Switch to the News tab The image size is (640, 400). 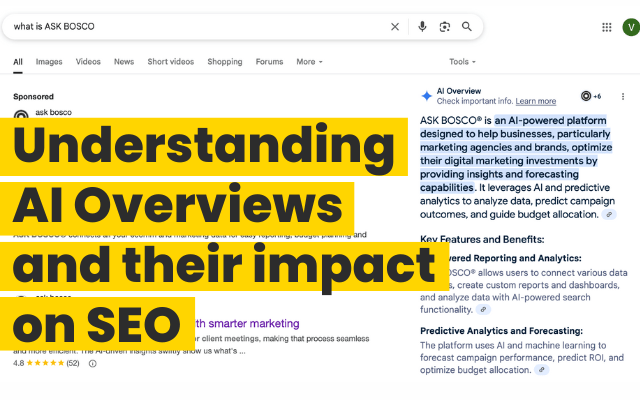click(x=124, y=62)
